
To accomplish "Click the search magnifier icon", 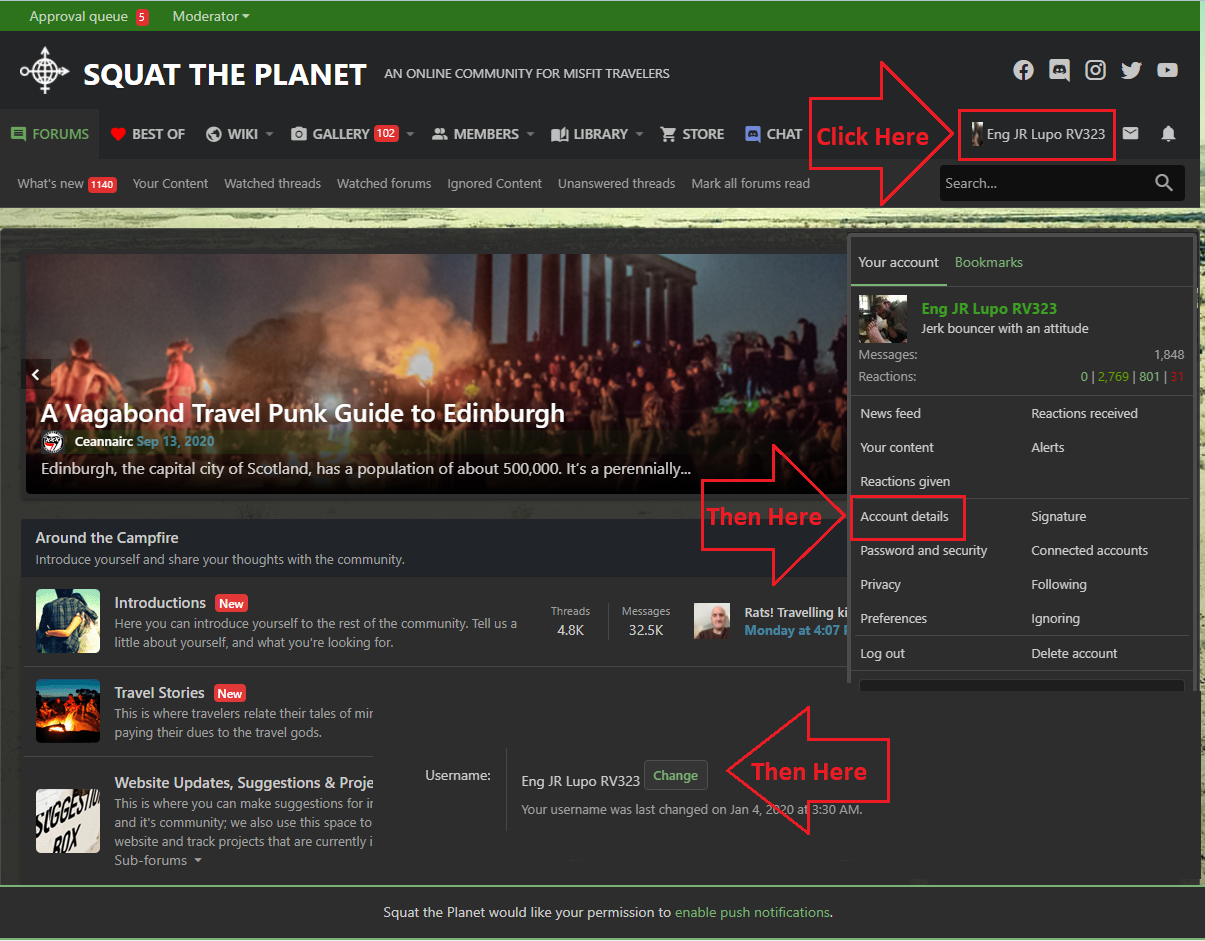I will 1164,183.
